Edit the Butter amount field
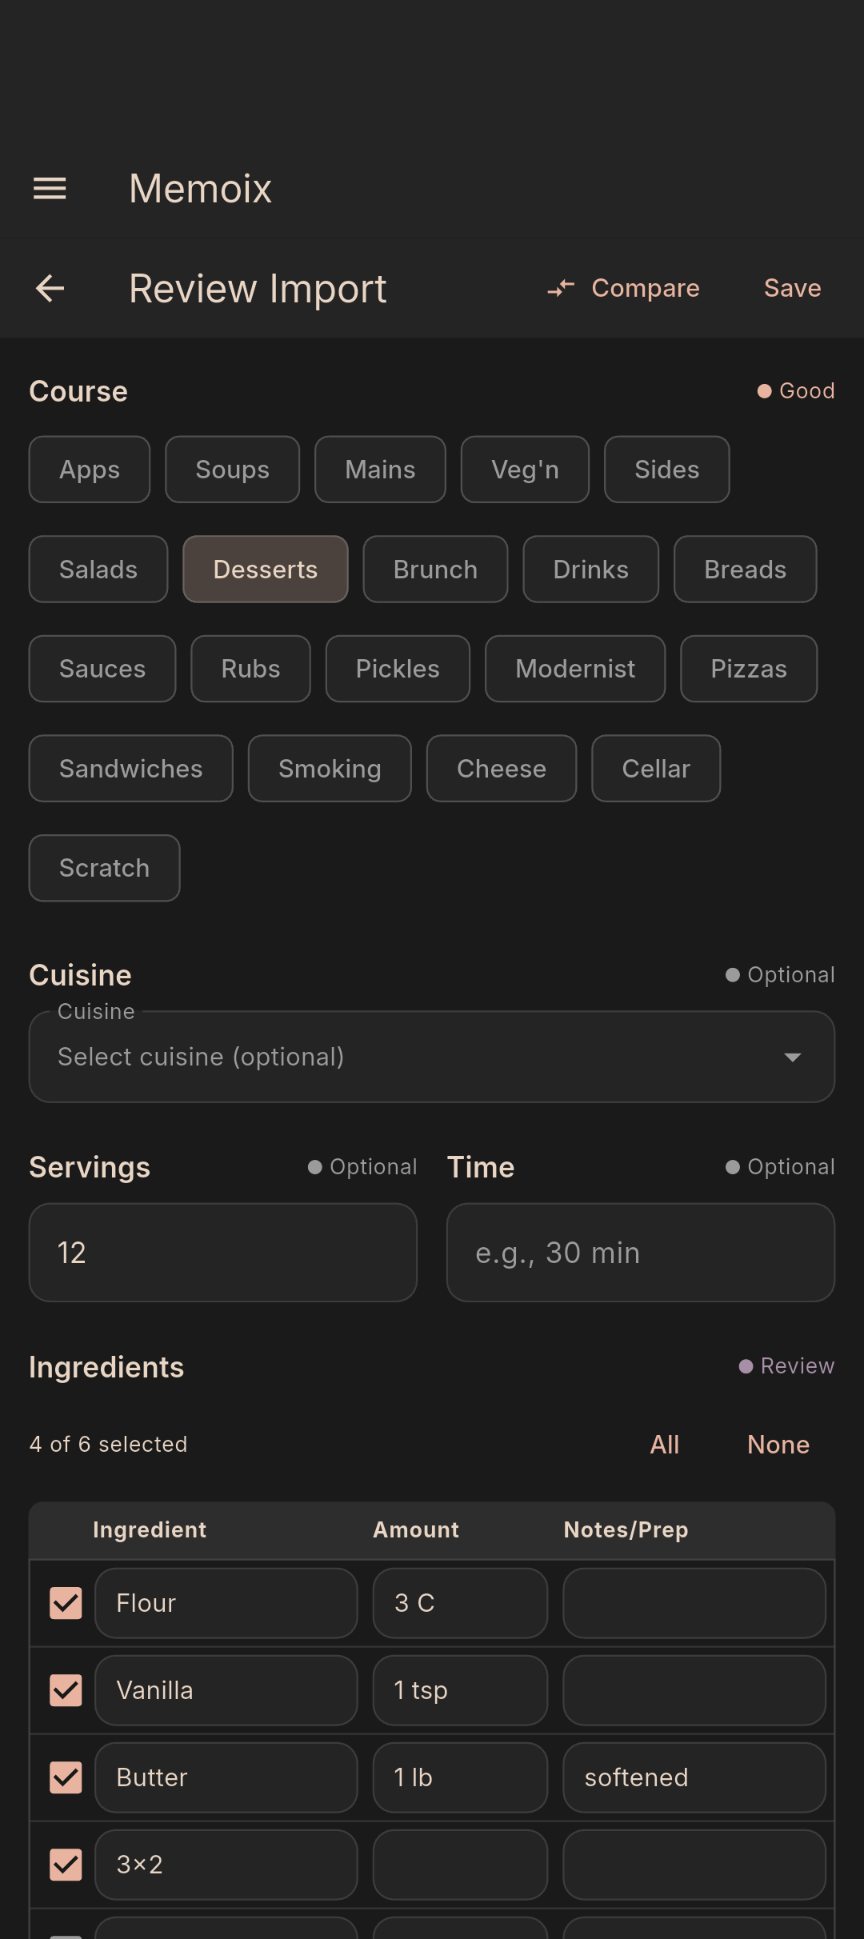Screen dimensions: 864x1939 tap(460, 1777)
